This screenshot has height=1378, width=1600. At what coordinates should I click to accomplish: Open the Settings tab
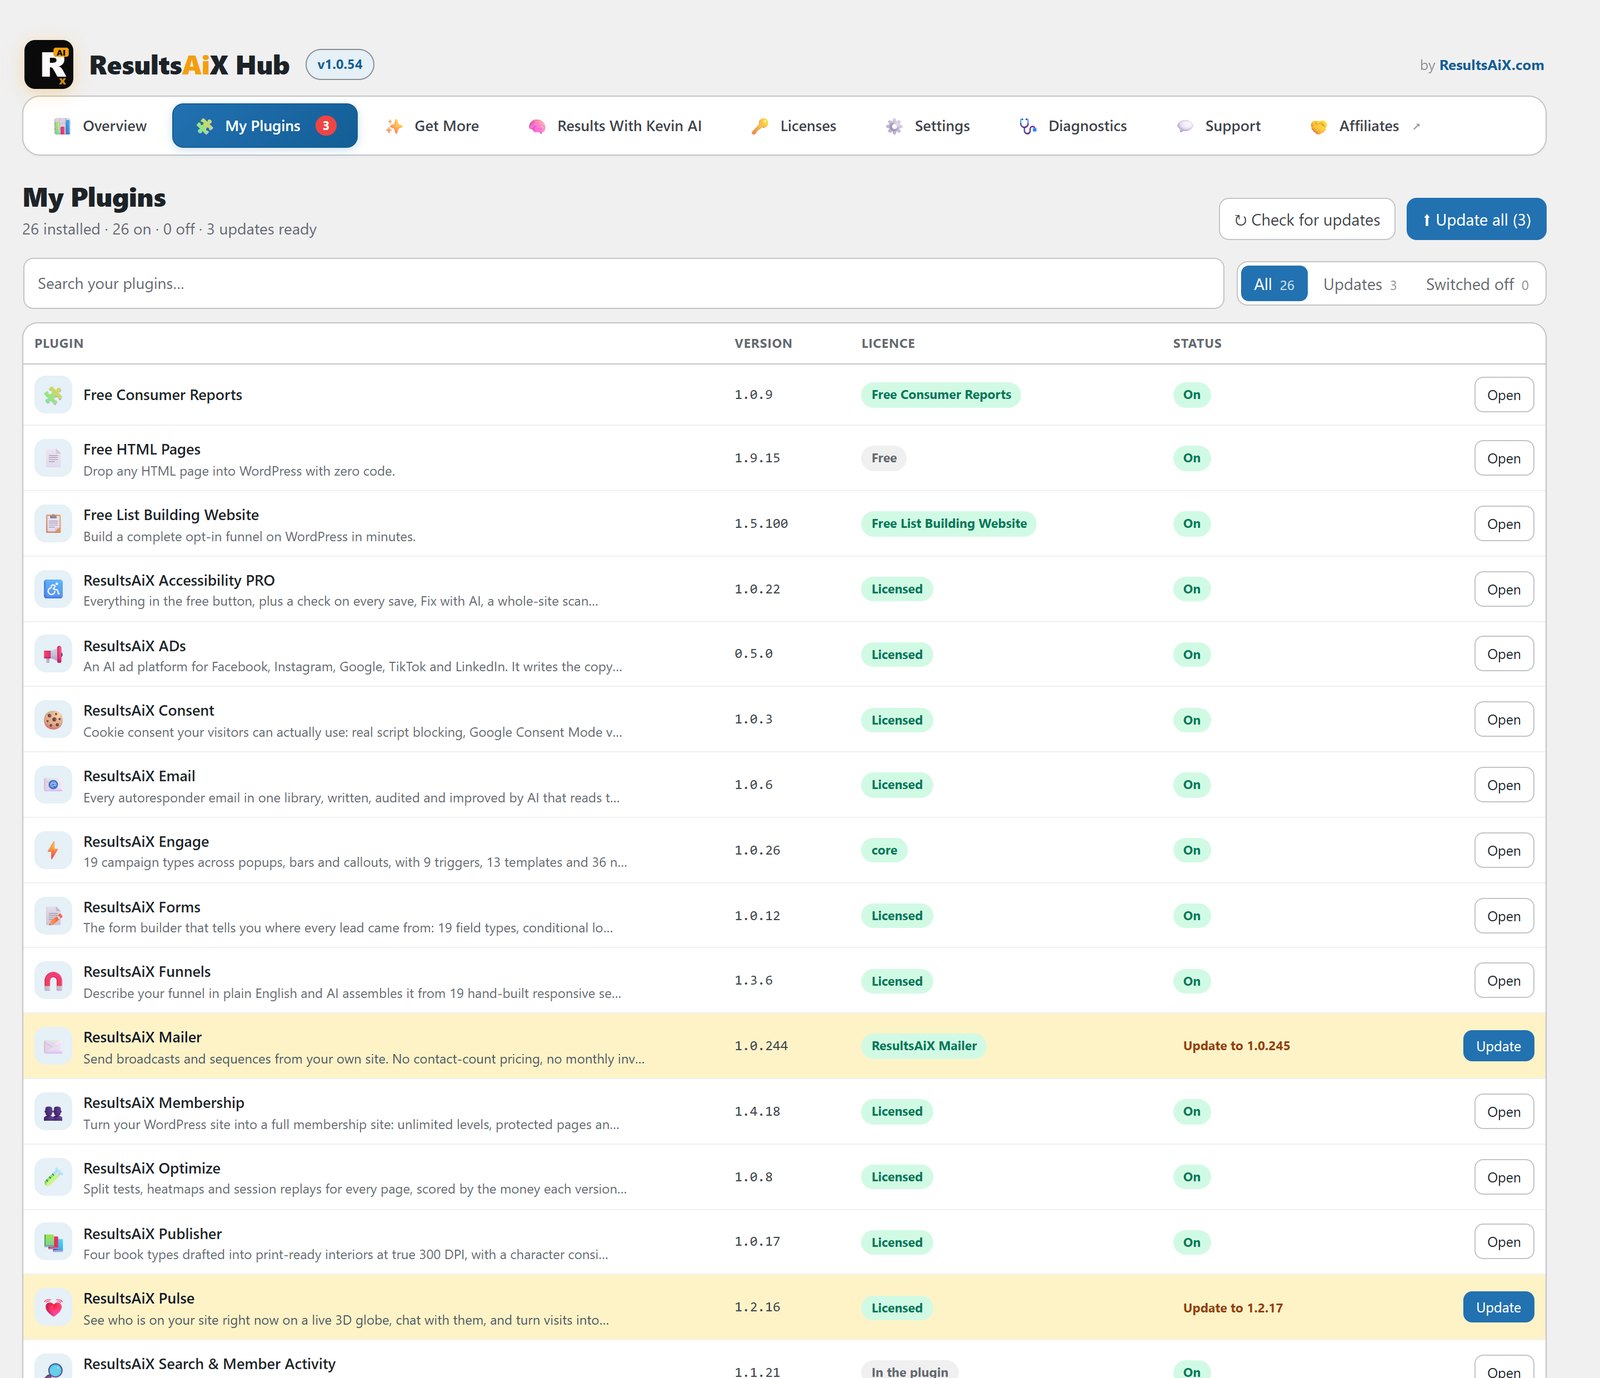(927, 126)
